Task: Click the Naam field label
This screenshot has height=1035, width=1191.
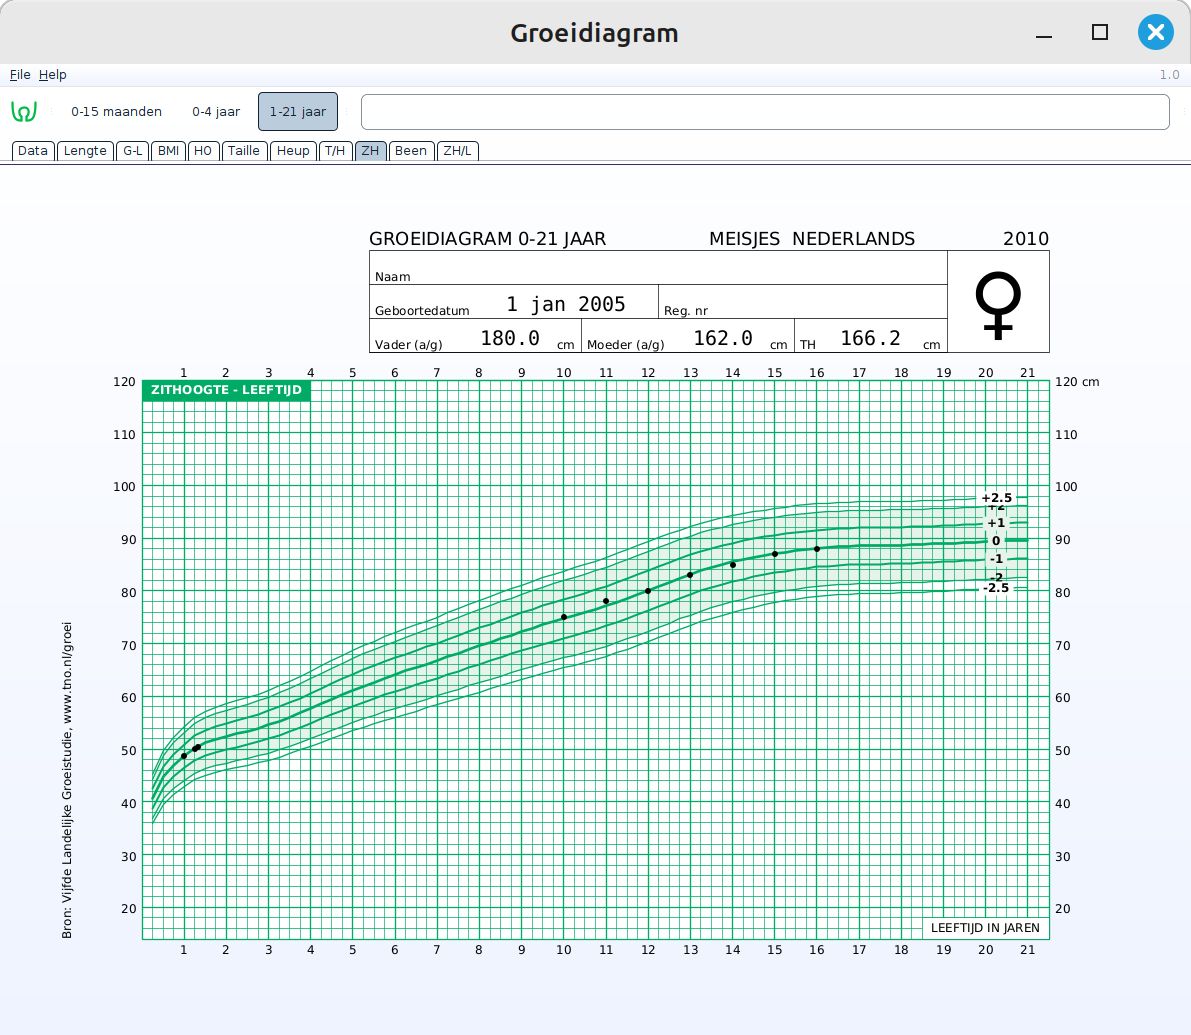Action: (393, 276)
